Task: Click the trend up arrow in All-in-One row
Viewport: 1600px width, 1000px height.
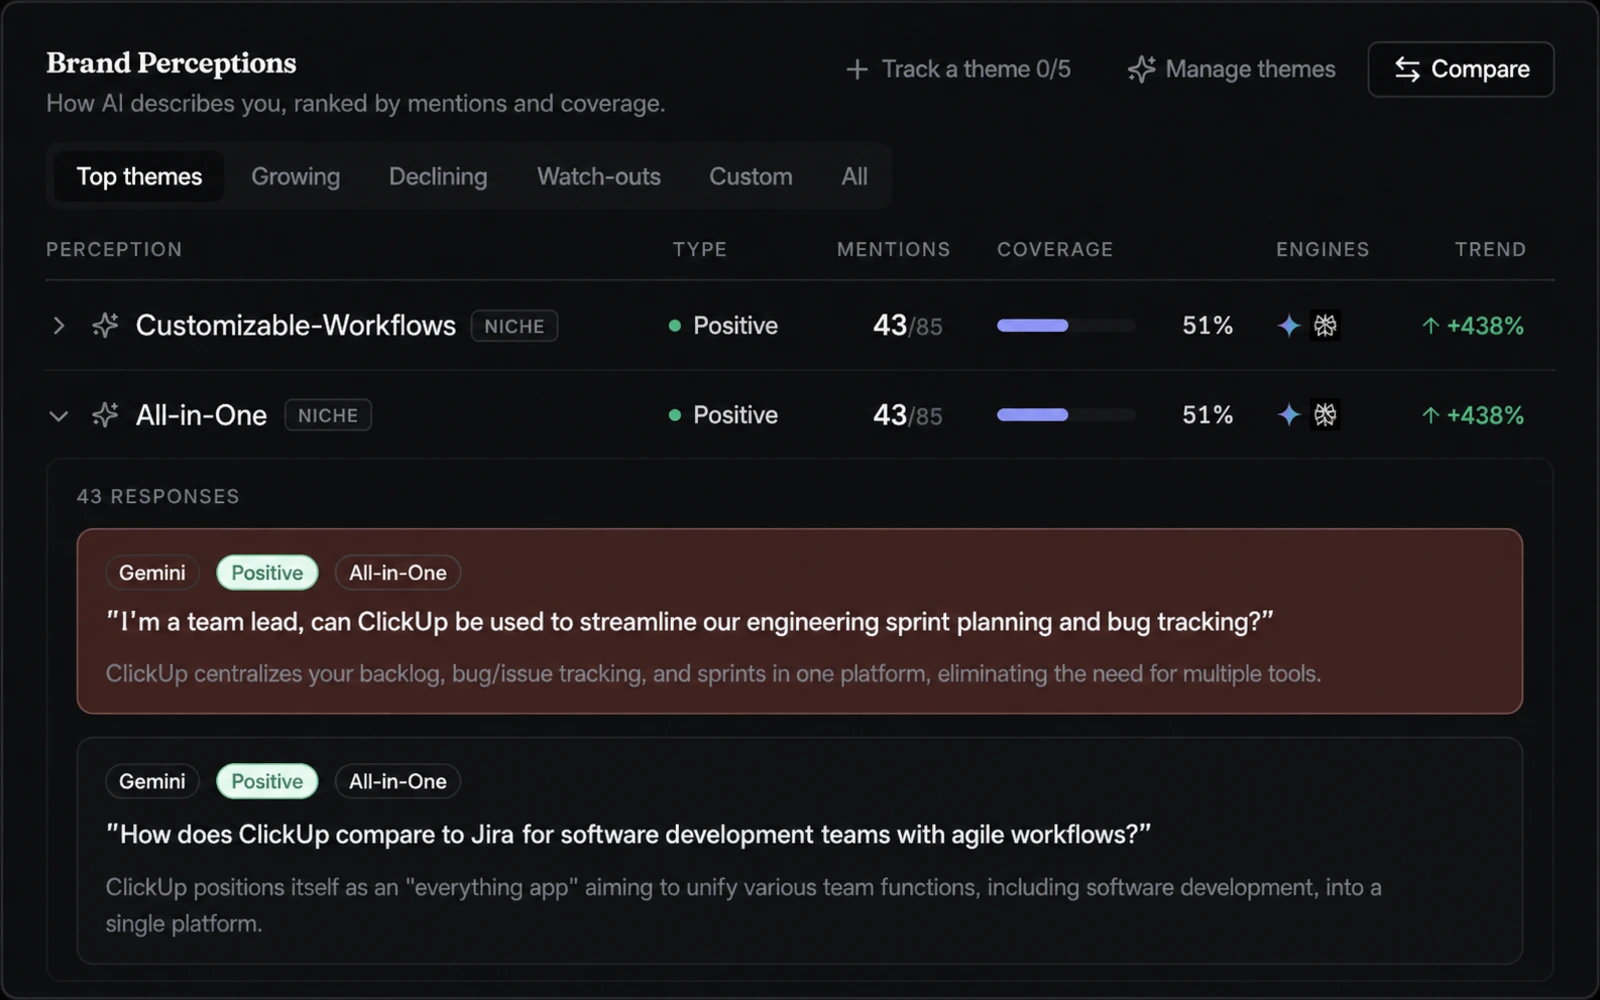Action: pos(1431,415)
